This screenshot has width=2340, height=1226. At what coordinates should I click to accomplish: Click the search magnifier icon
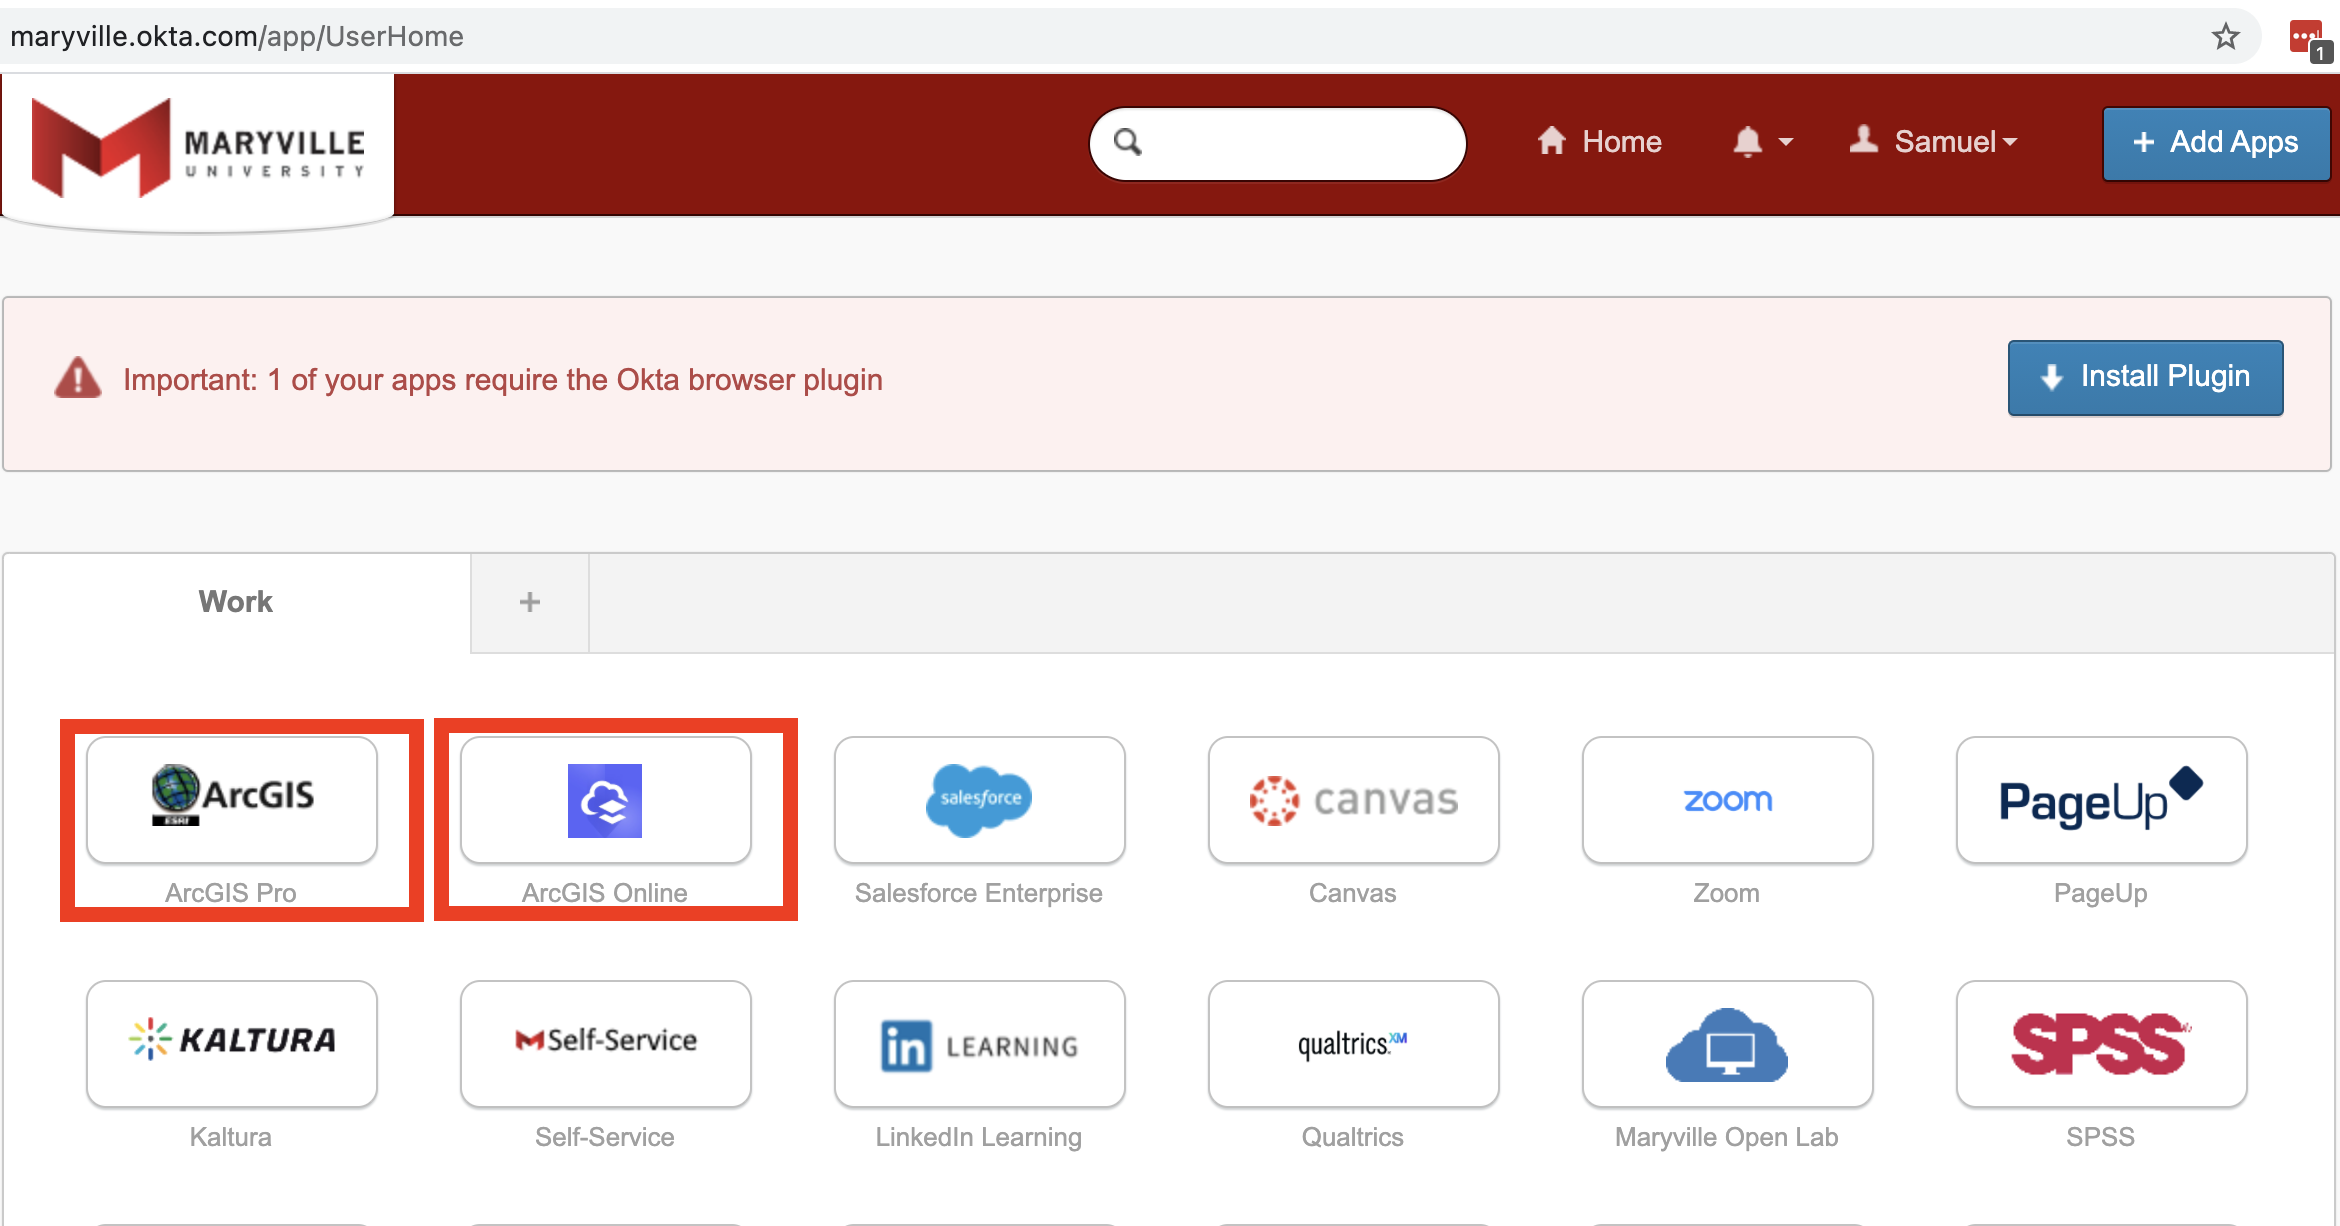1128,142
